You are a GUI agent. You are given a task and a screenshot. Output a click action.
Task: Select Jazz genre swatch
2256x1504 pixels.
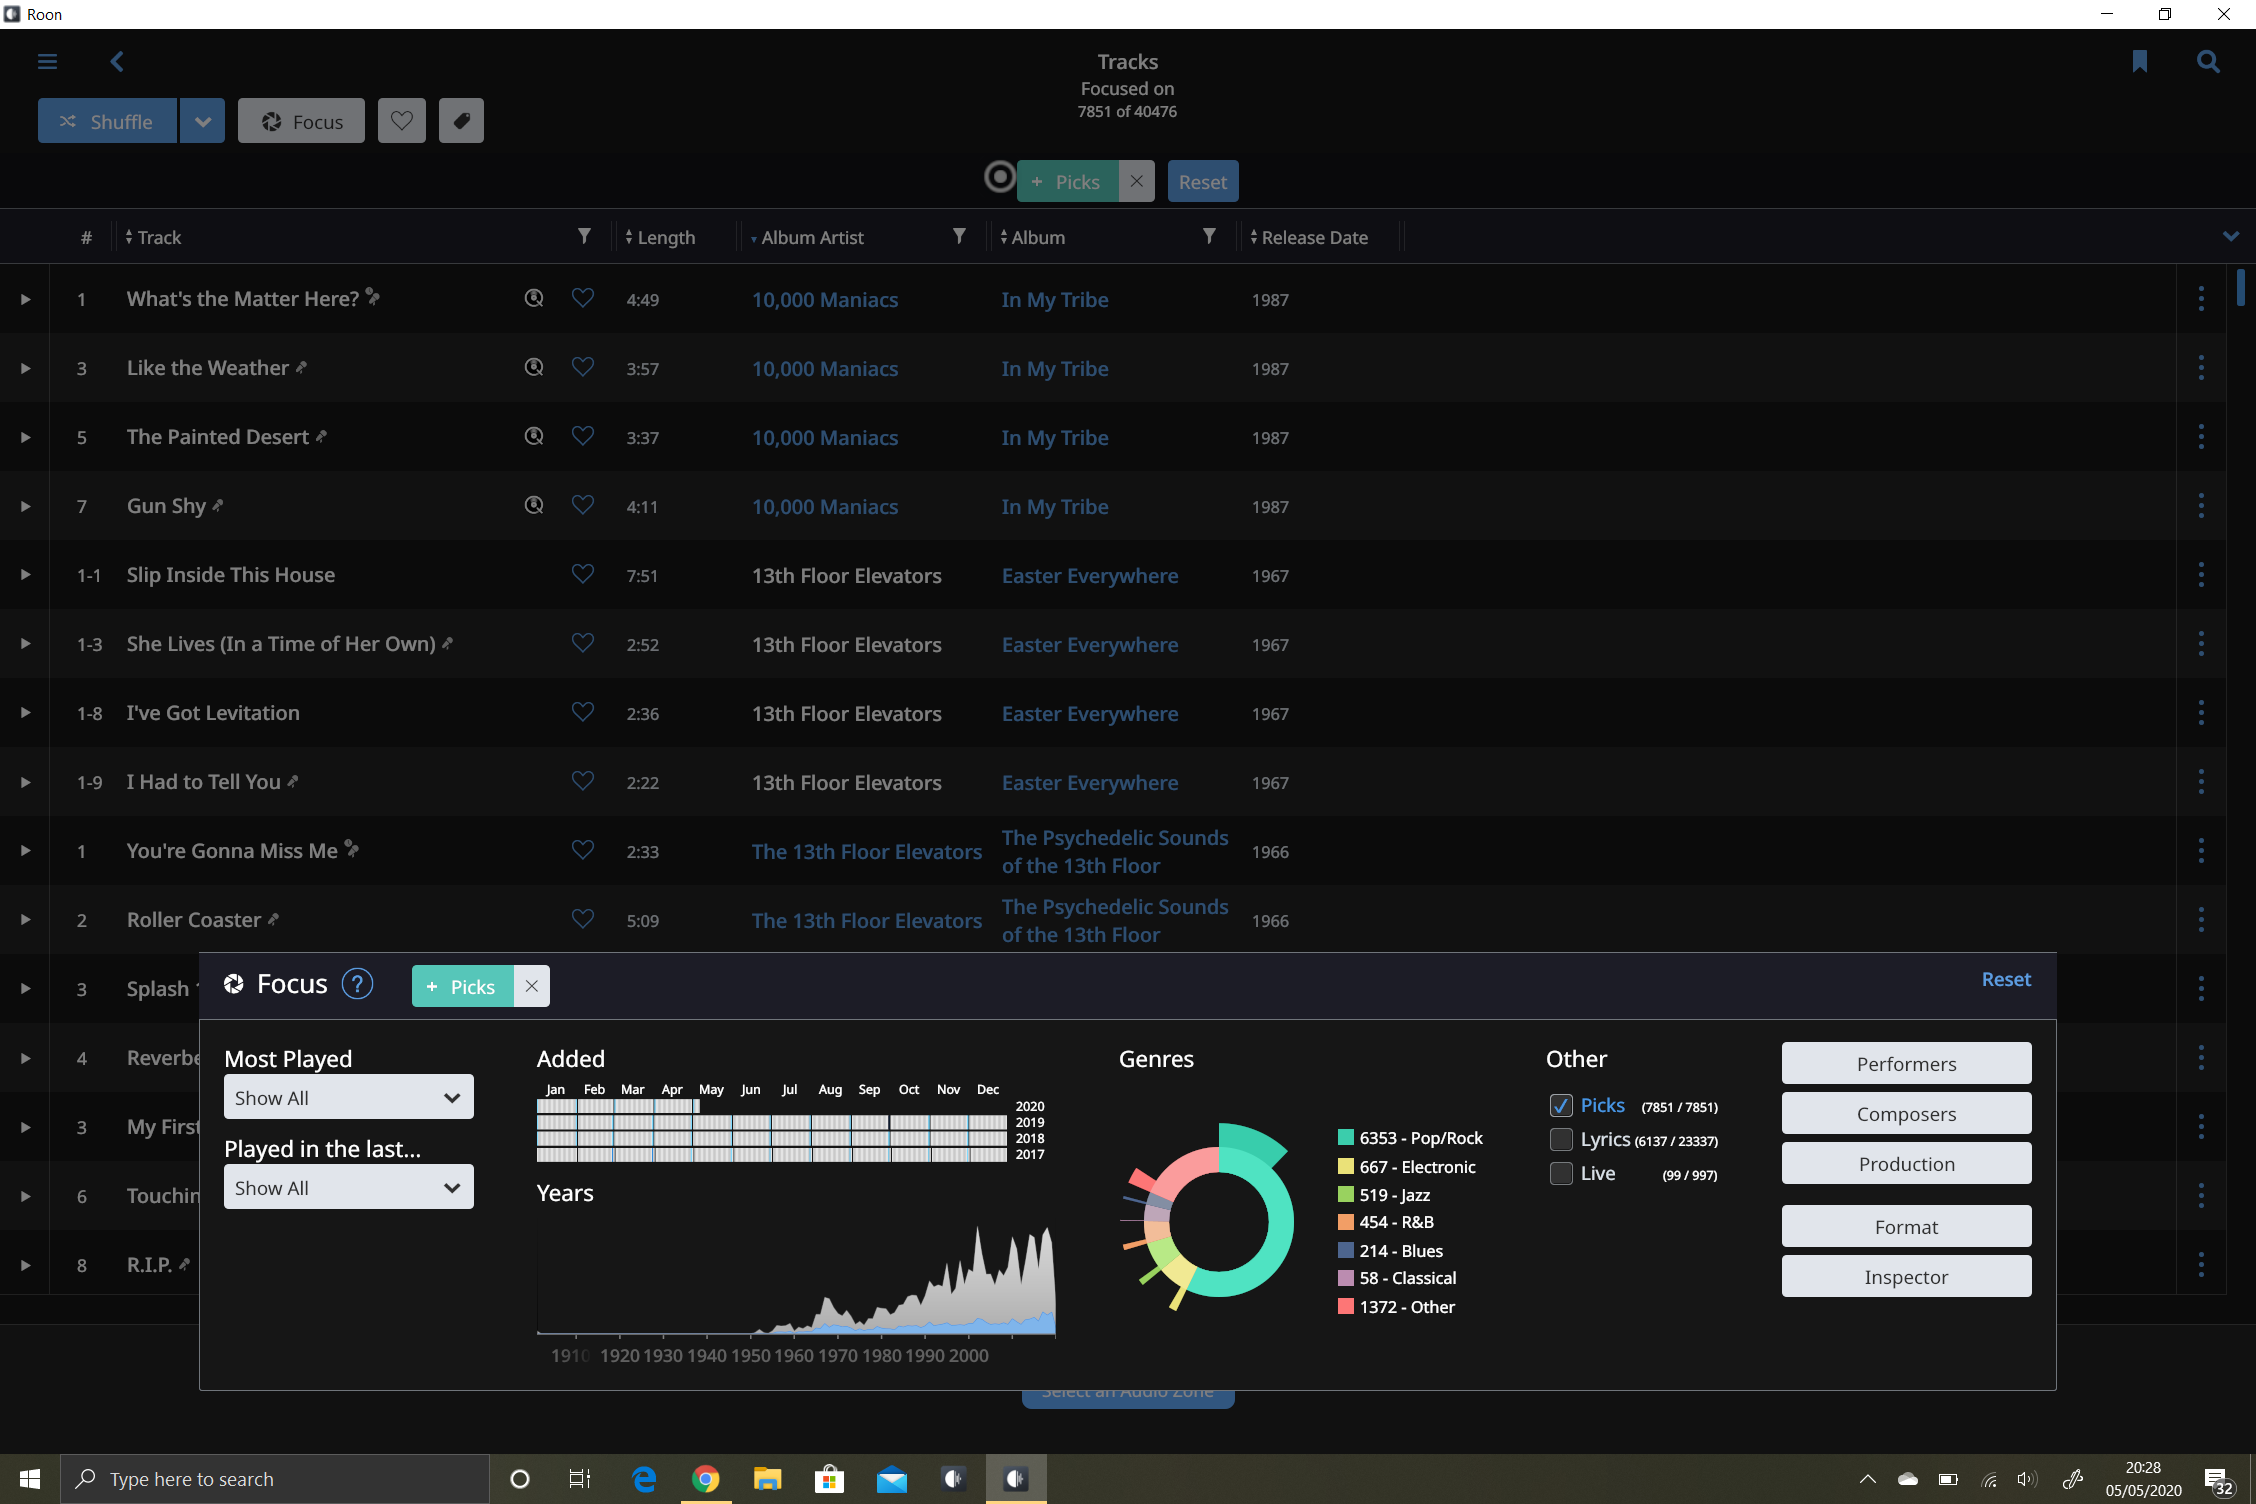[x=1346, y=1194]
